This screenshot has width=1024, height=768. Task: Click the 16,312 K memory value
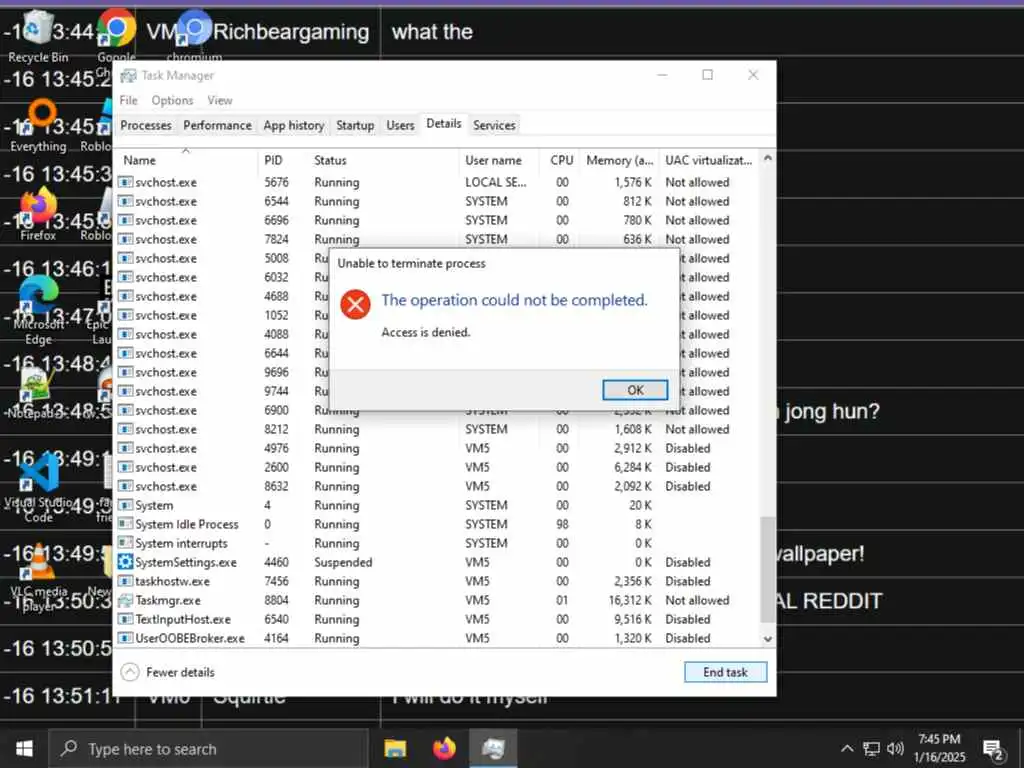[x=630, y=600]
